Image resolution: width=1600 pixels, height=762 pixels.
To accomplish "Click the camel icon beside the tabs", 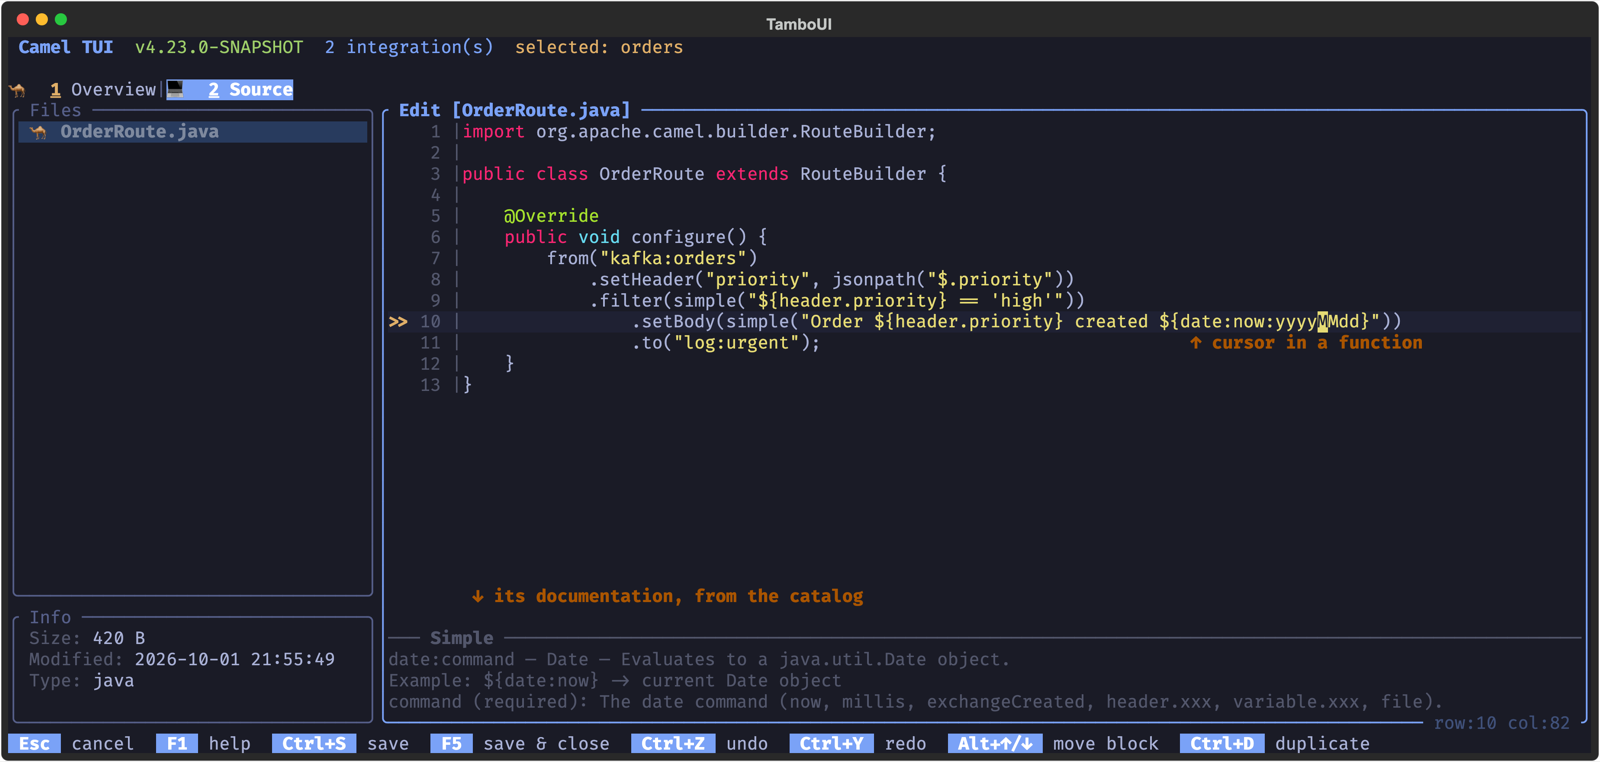I will coord(18,90).
